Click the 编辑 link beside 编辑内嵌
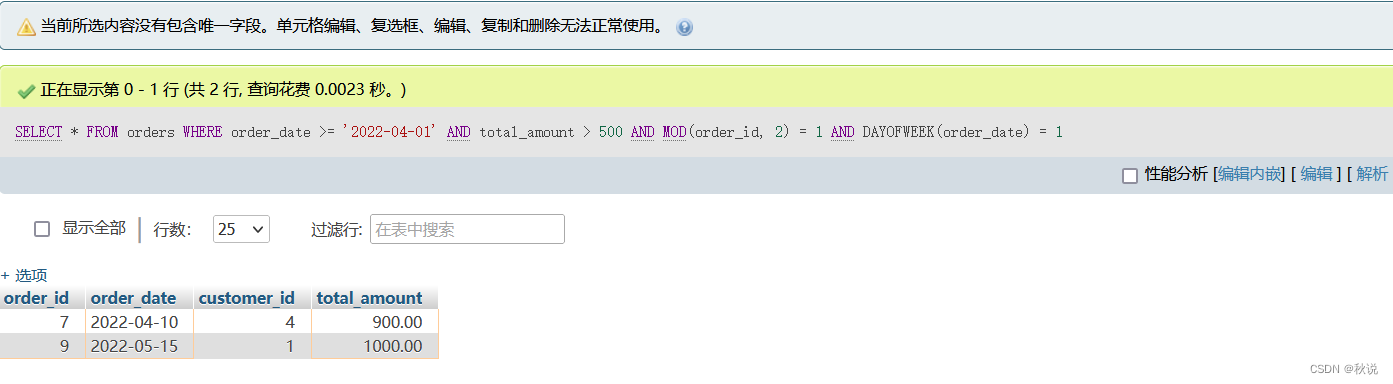This screenshot has height=384, width=1393. pos(1316,174)
